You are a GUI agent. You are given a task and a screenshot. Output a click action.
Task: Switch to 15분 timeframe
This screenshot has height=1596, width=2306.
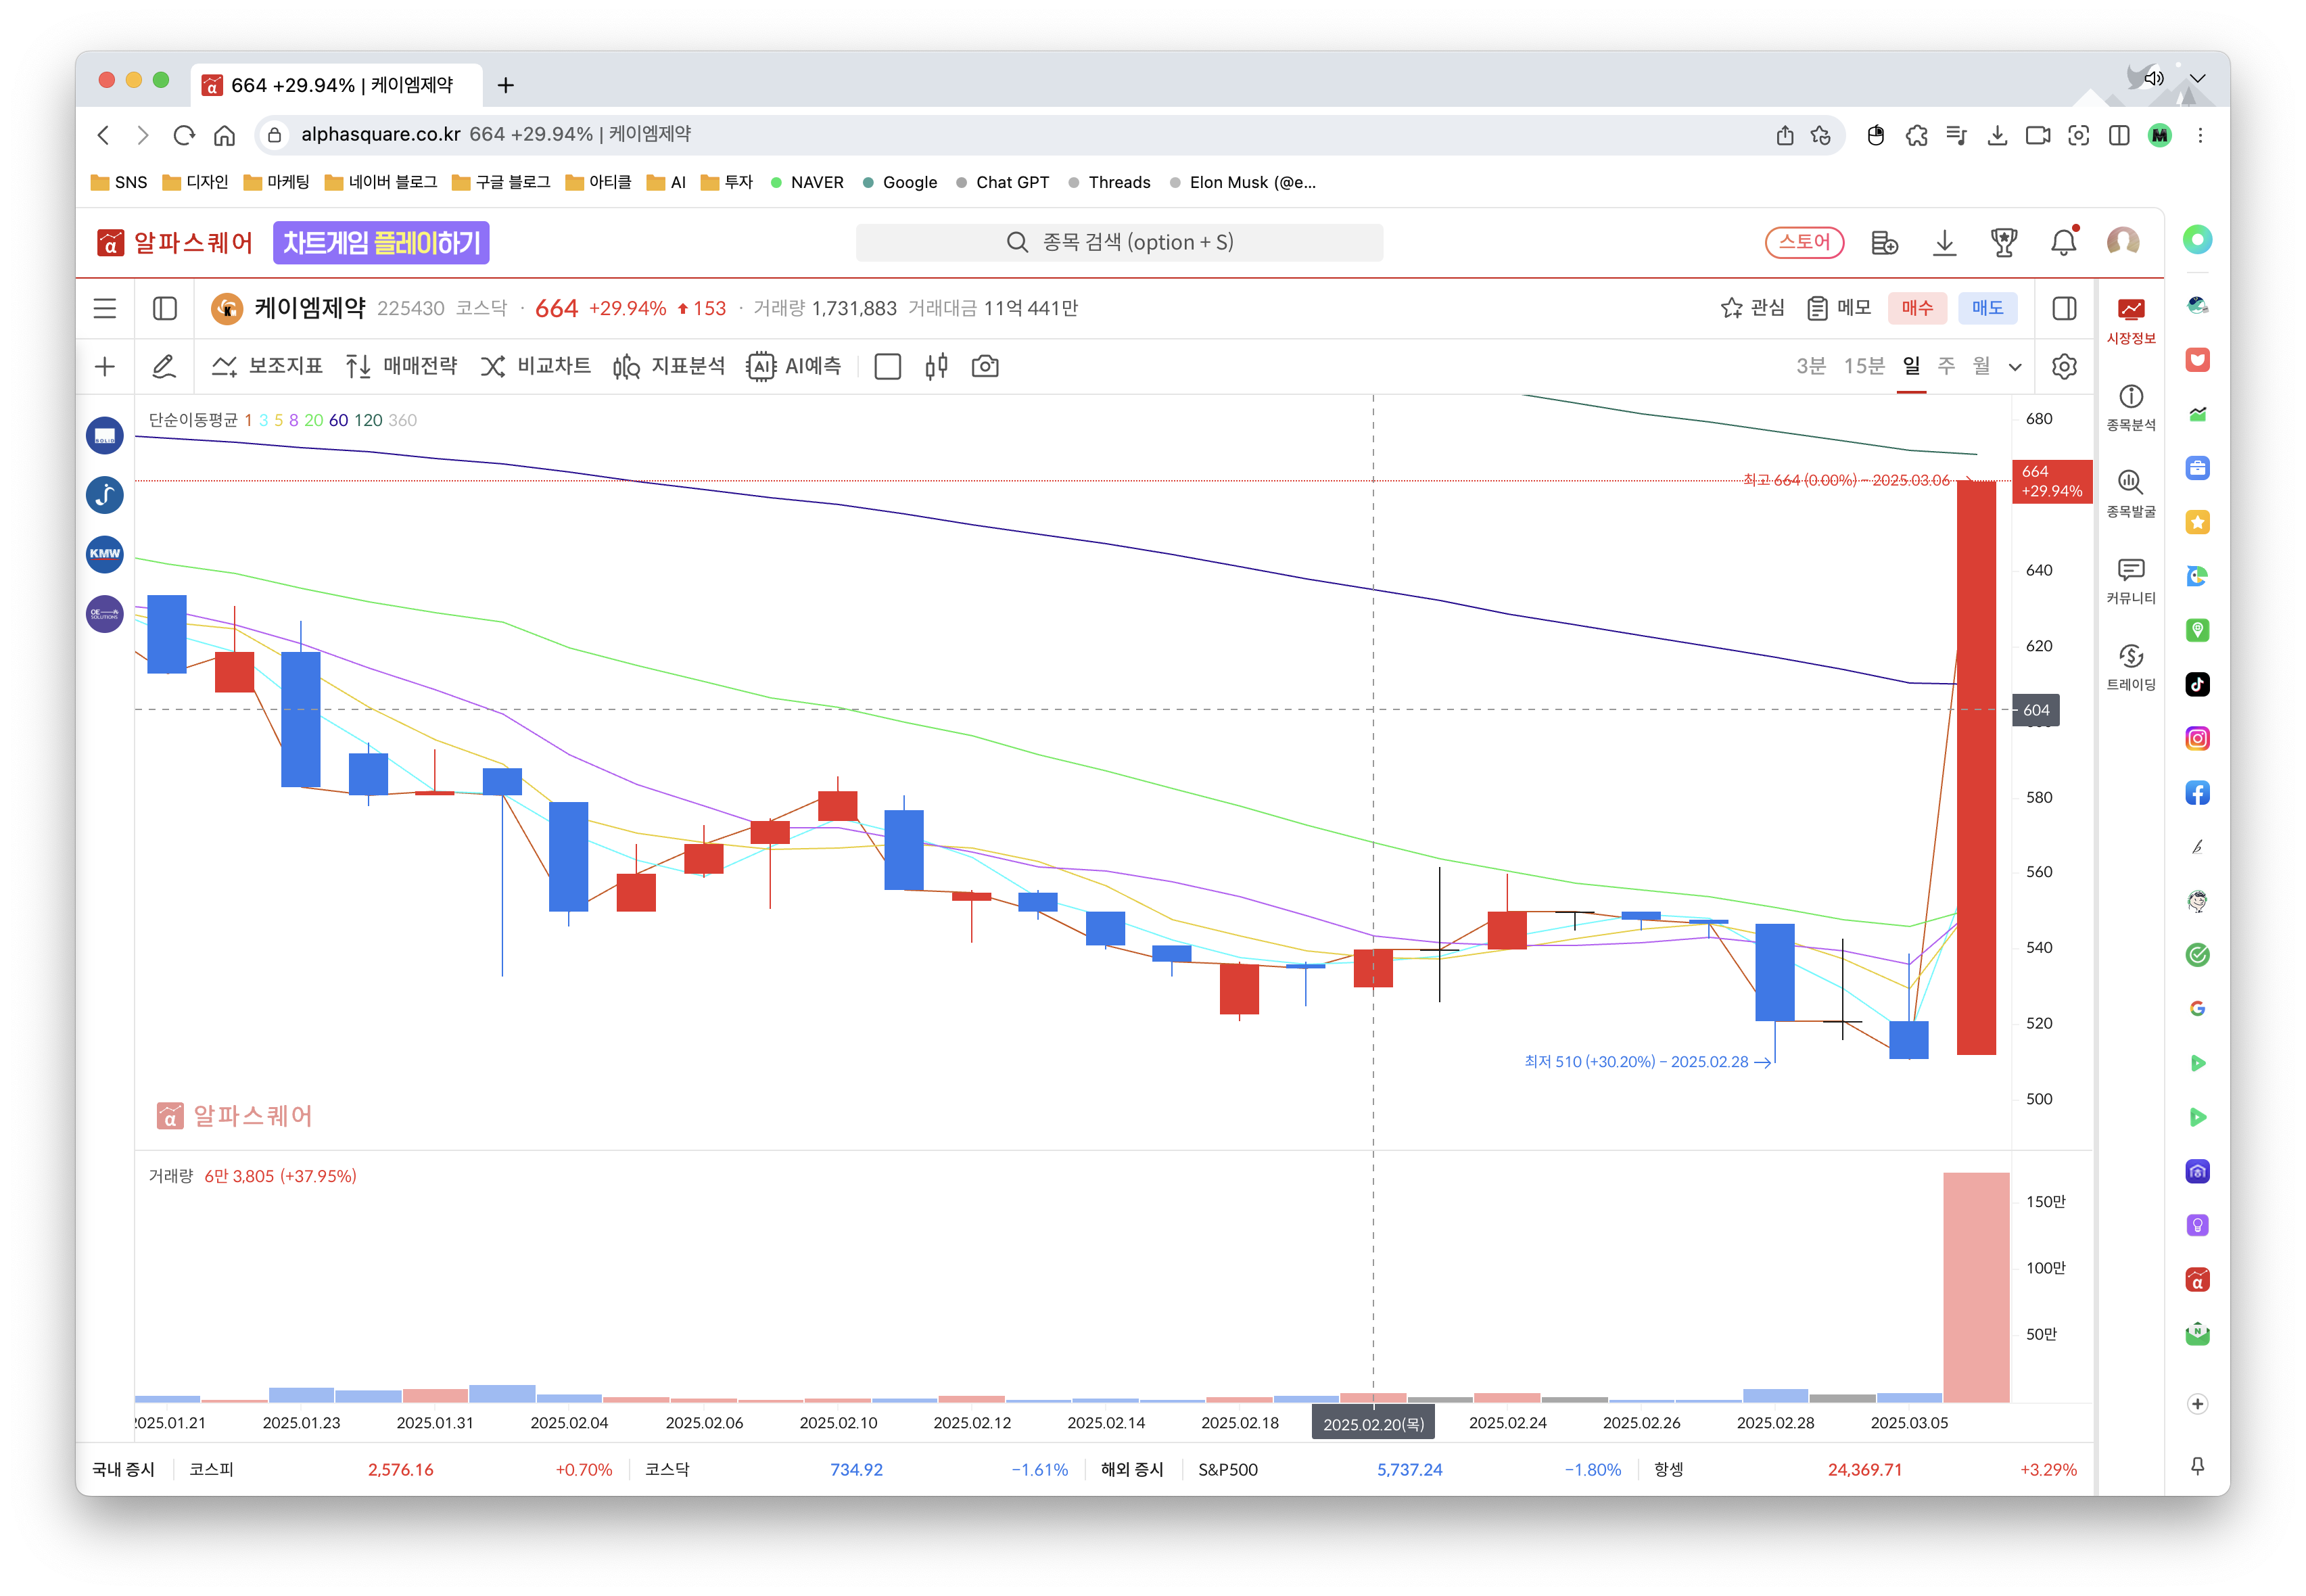[1864, 367]
